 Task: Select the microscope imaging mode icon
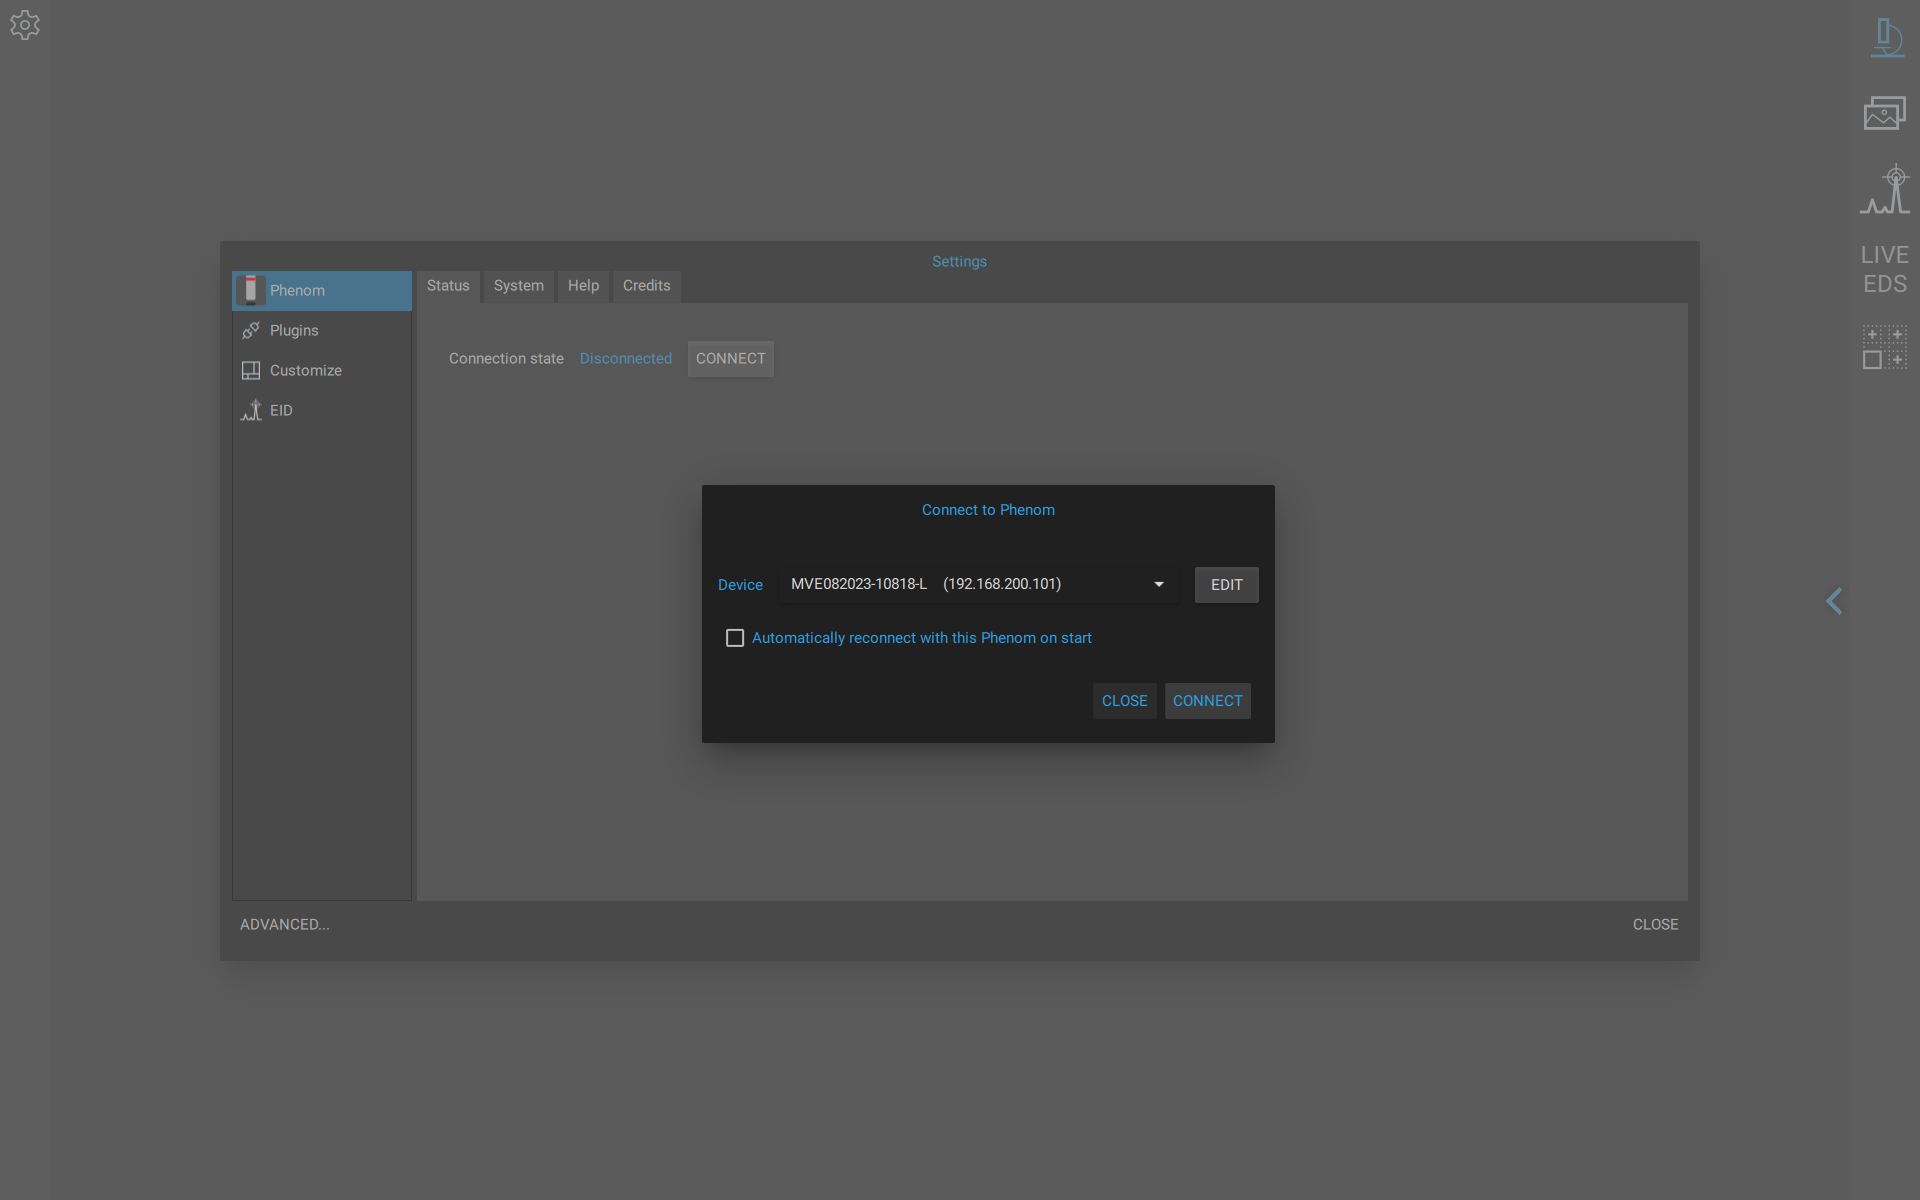(x=1886, y=38)
